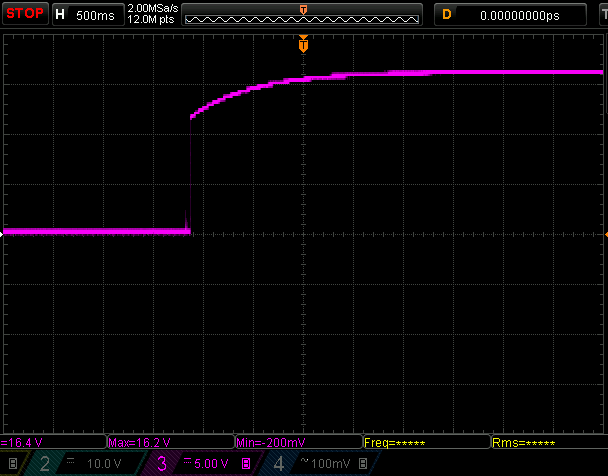Image resolution: width=608 pixels, height=476 pixels.
Task: Click channel 2 scale 10.0 V
Action: tap(104, 464)
